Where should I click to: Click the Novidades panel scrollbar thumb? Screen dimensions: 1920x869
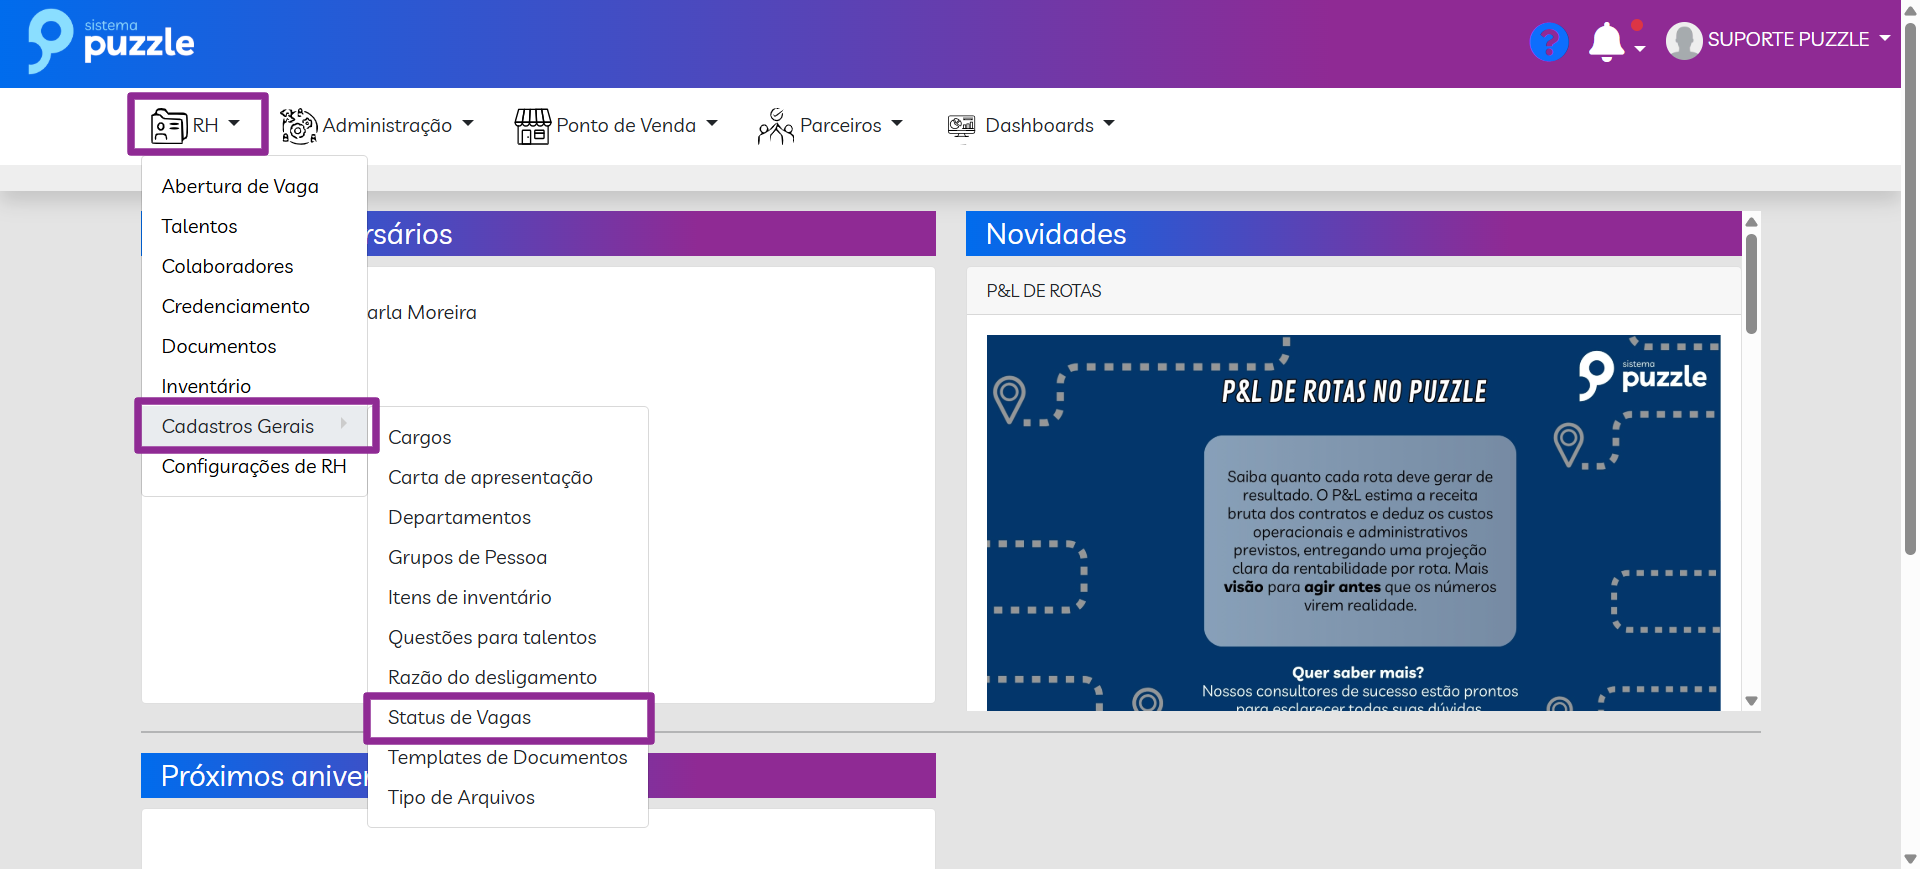click(x=1751, y=283)
